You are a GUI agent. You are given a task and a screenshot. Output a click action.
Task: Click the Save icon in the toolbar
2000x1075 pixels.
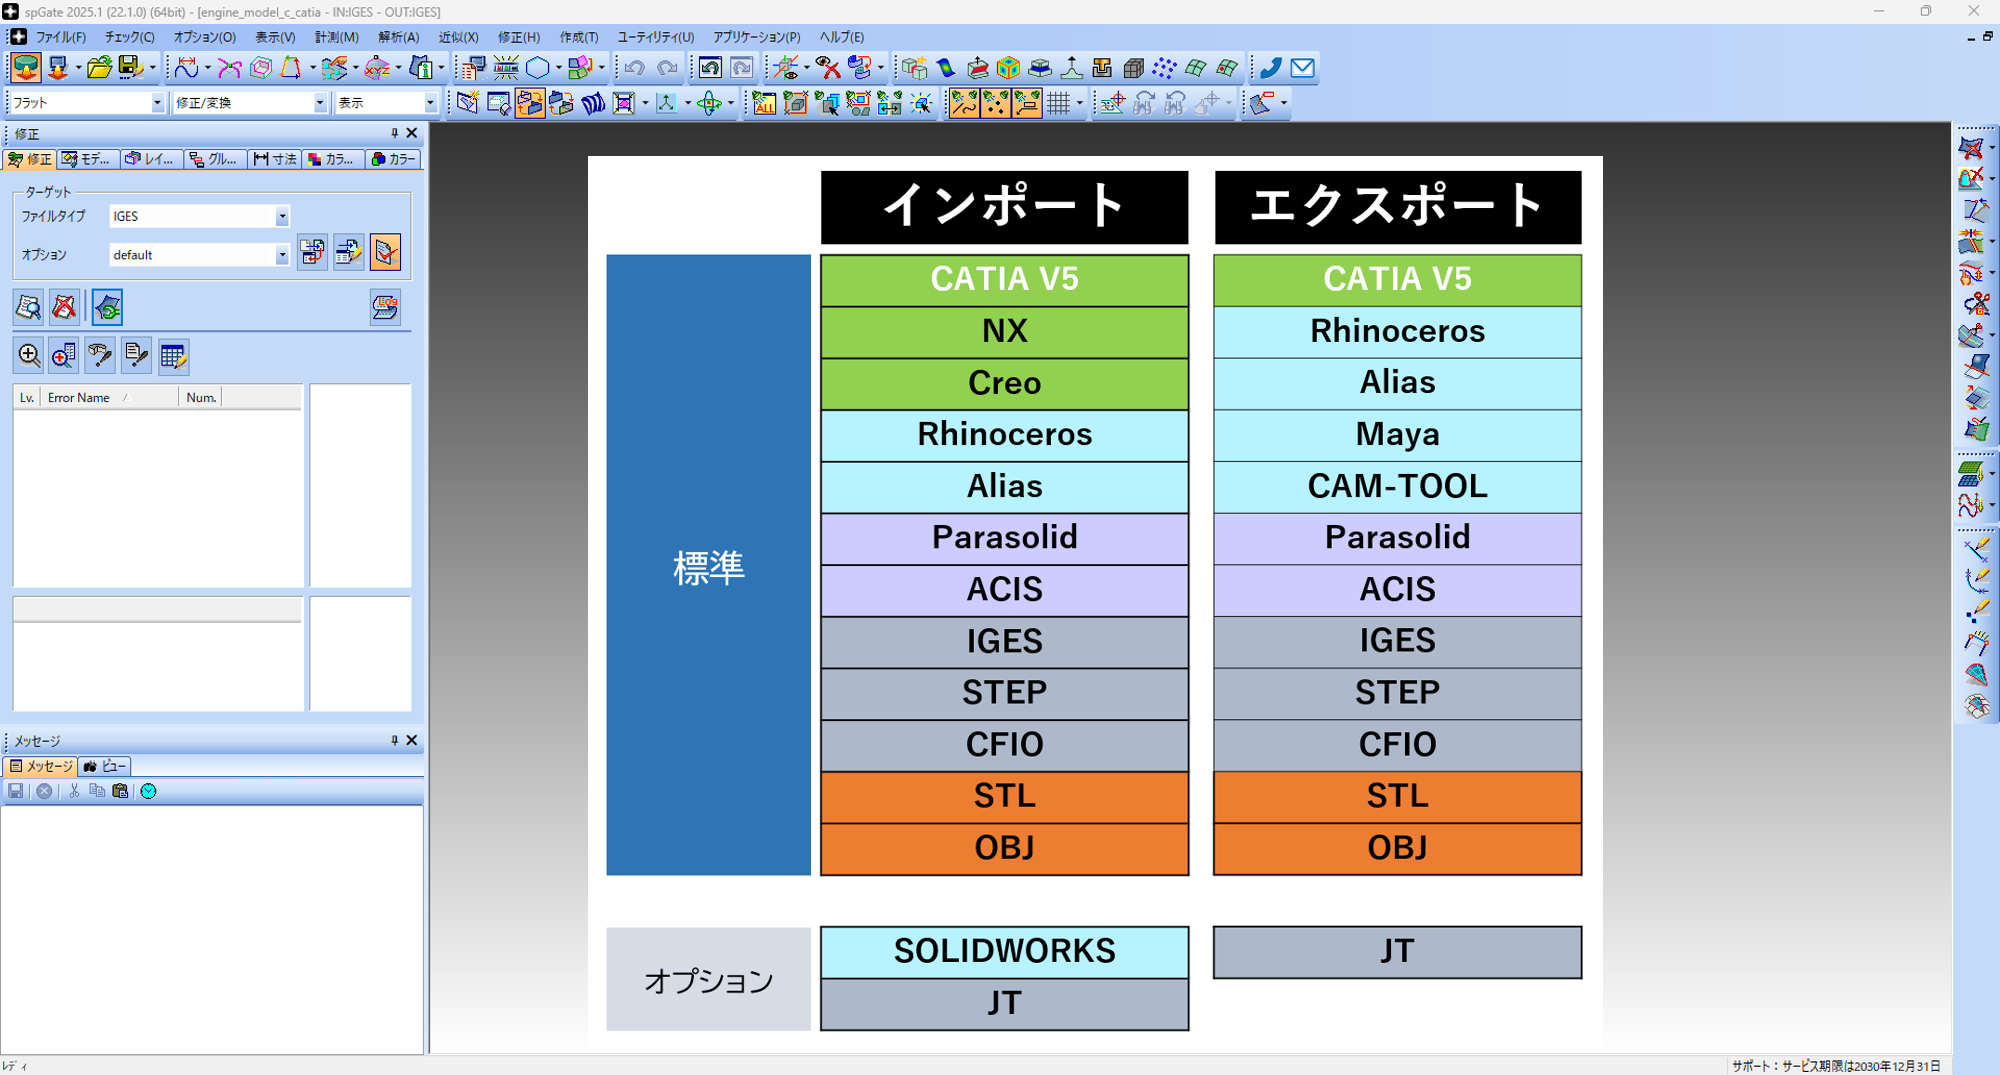[130, 67]
